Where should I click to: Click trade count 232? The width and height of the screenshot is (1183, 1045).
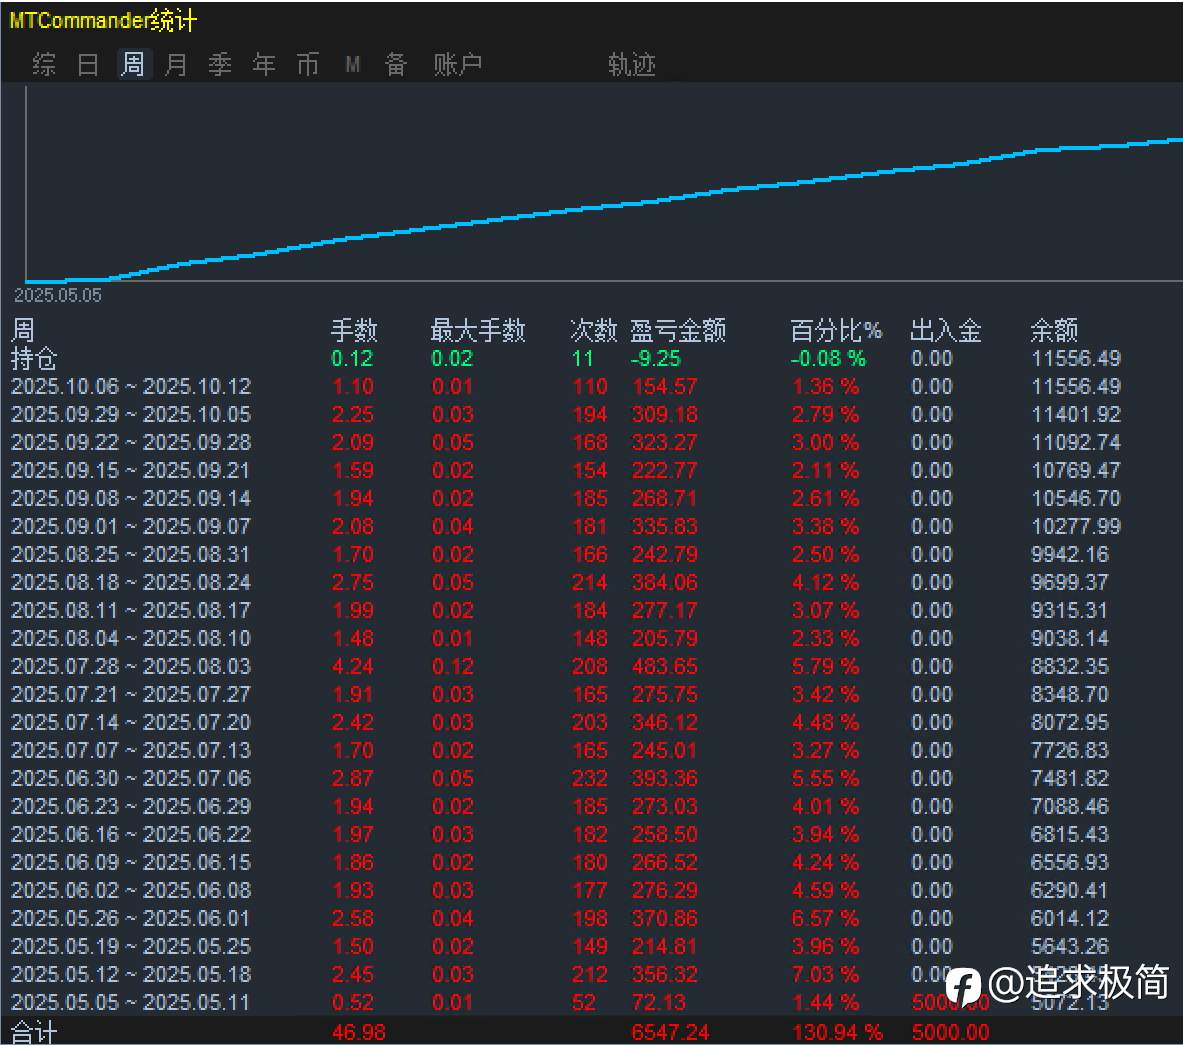pos(589,778)
